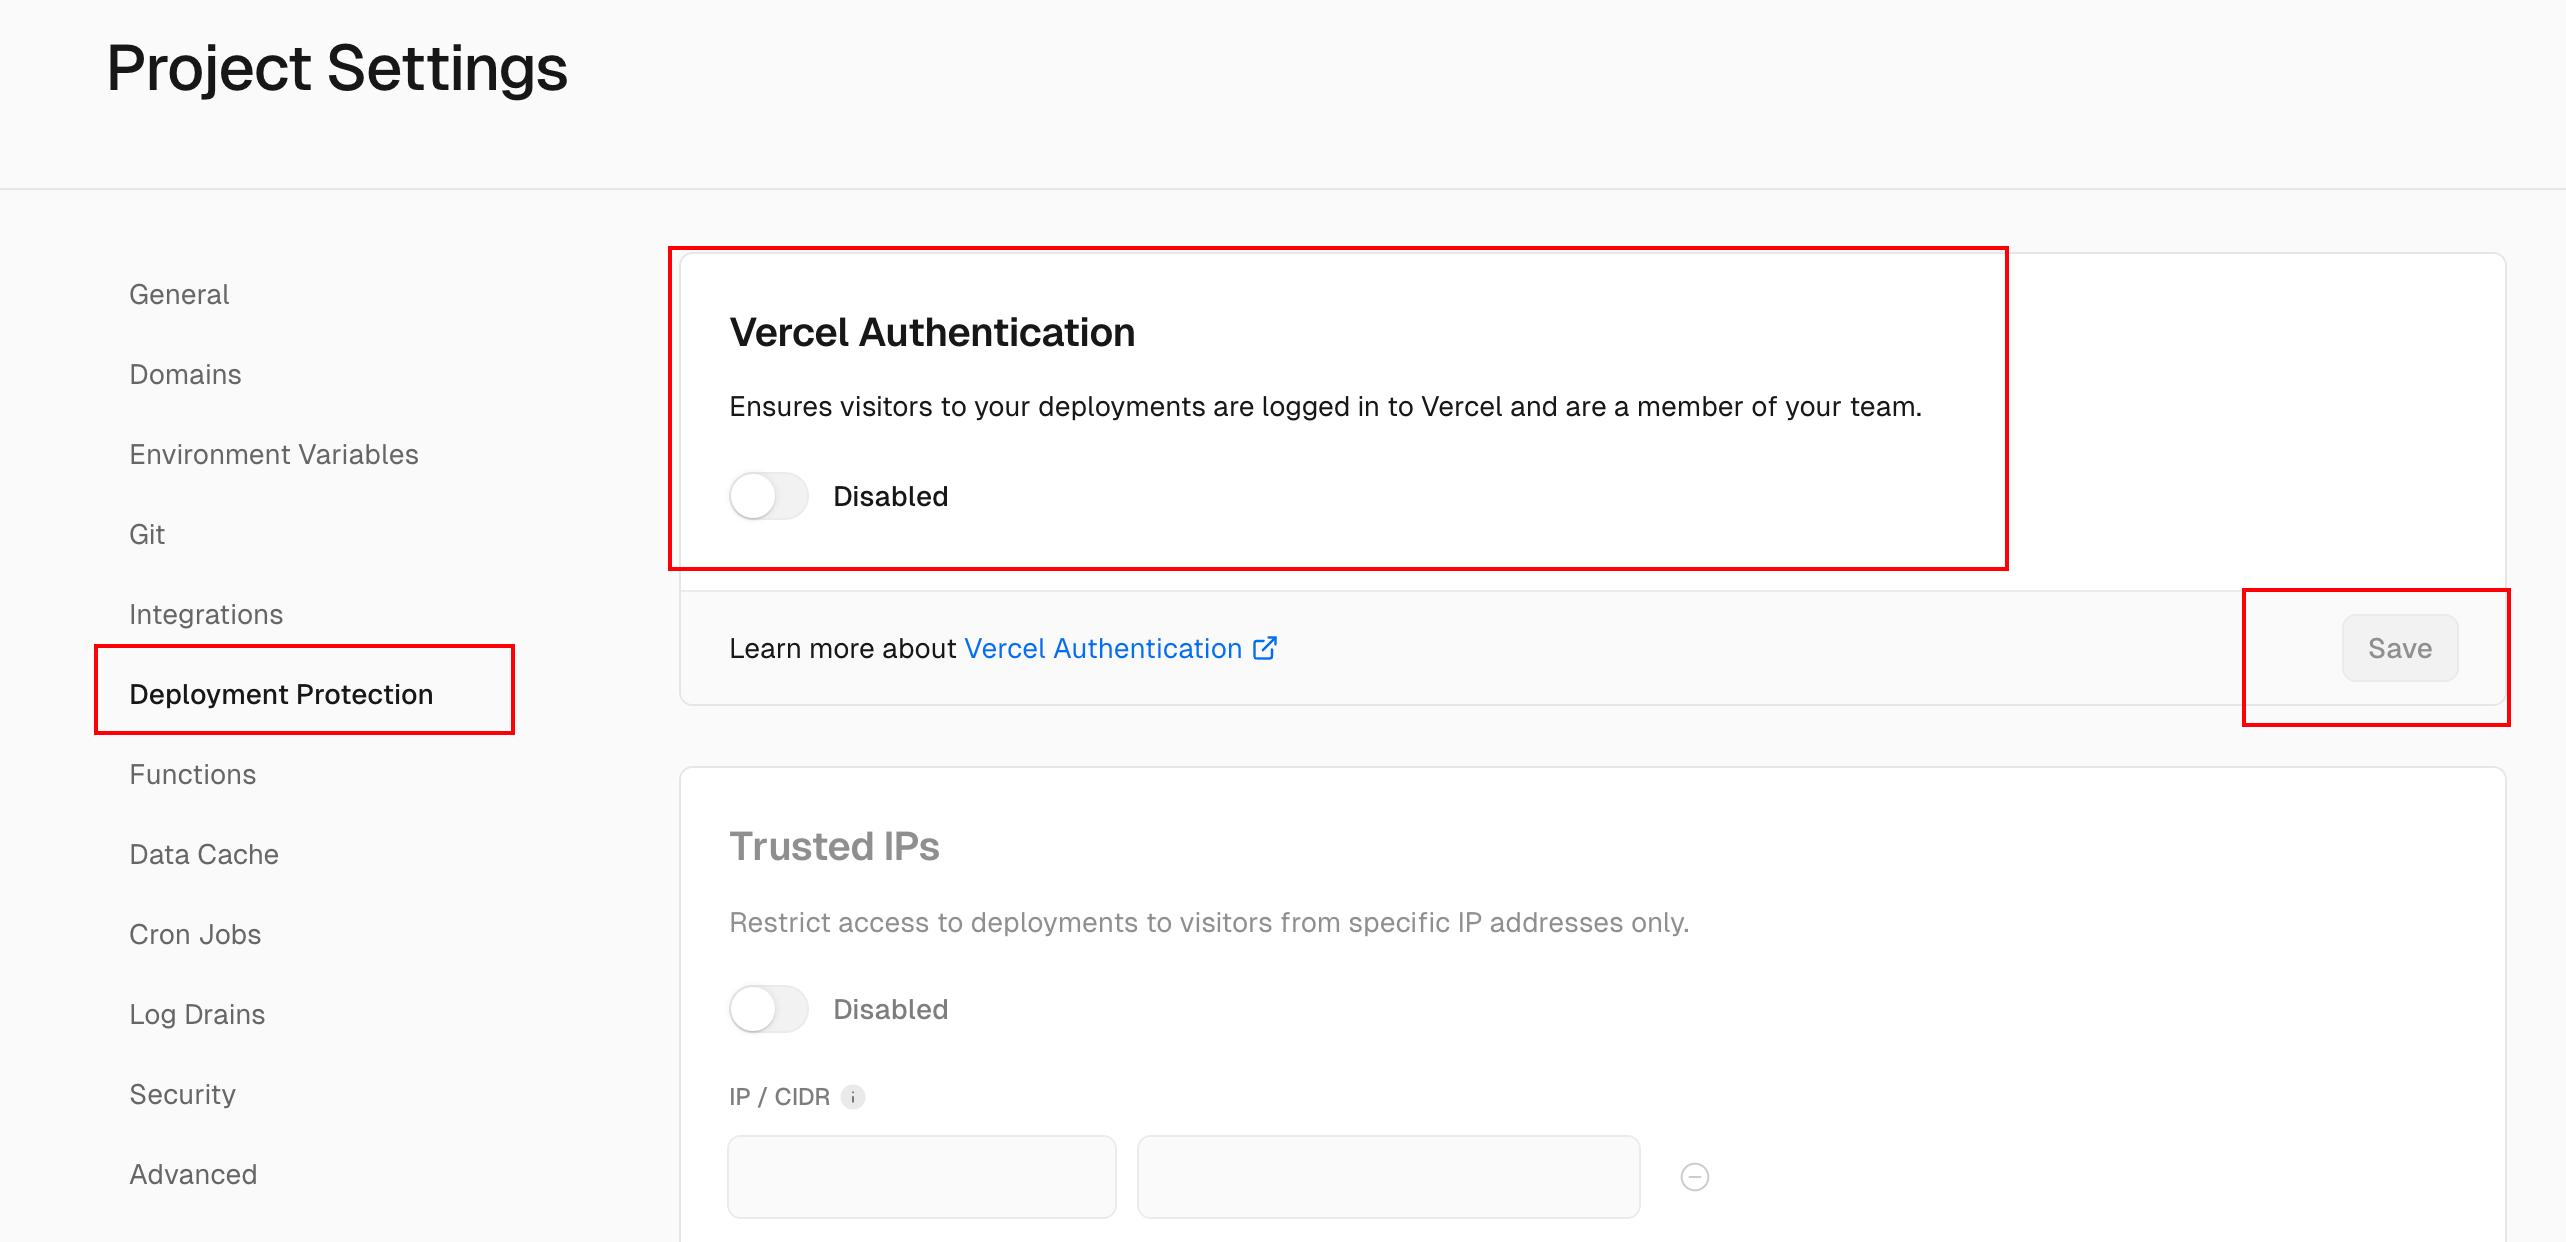Screen dimensions: 2566x1242
Task: Open Advanced settings page
Action: click(193, 1174)
